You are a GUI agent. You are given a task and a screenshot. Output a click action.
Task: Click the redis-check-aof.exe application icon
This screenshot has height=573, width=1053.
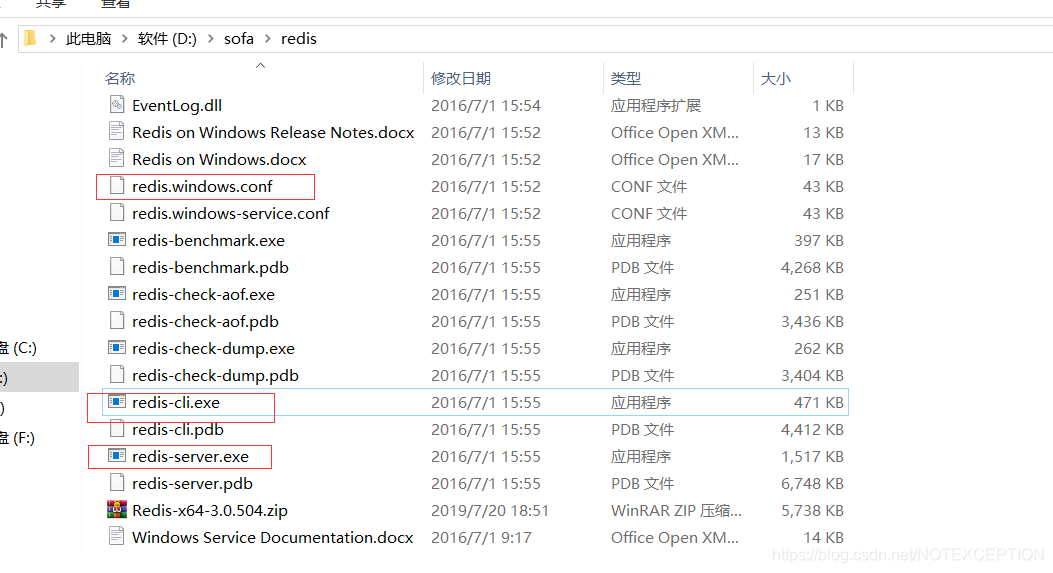(x=117, y=294)
